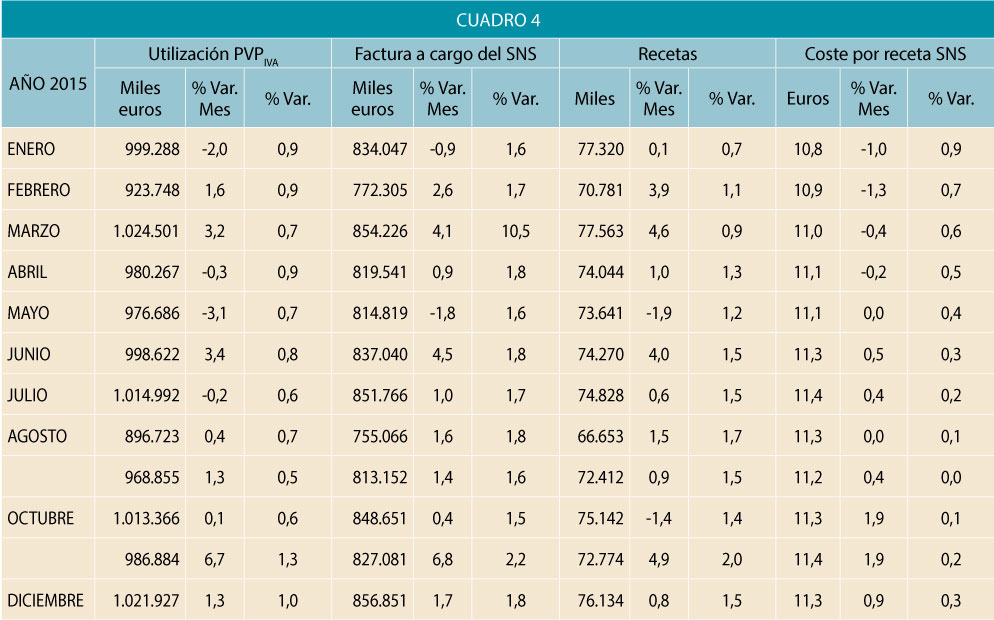Click the 1.024.501 cell for MARZO
Screen dimensions: 994x620
tap(146, 231)
